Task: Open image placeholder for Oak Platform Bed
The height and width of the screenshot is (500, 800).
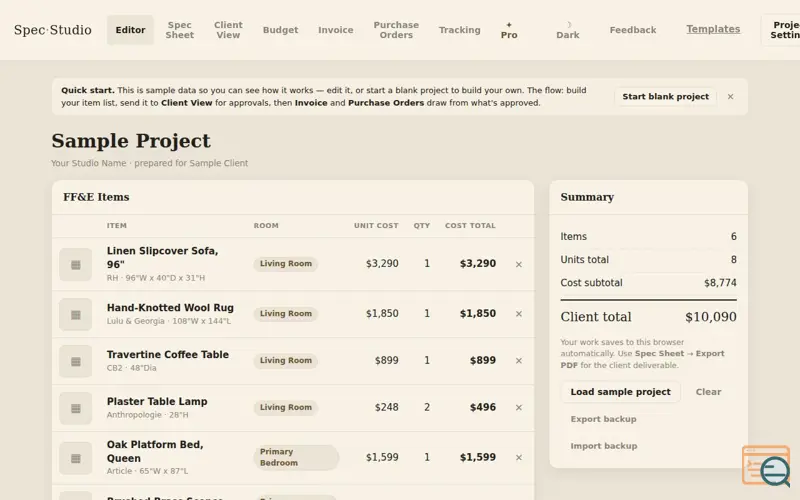Action: coord(76,458)
